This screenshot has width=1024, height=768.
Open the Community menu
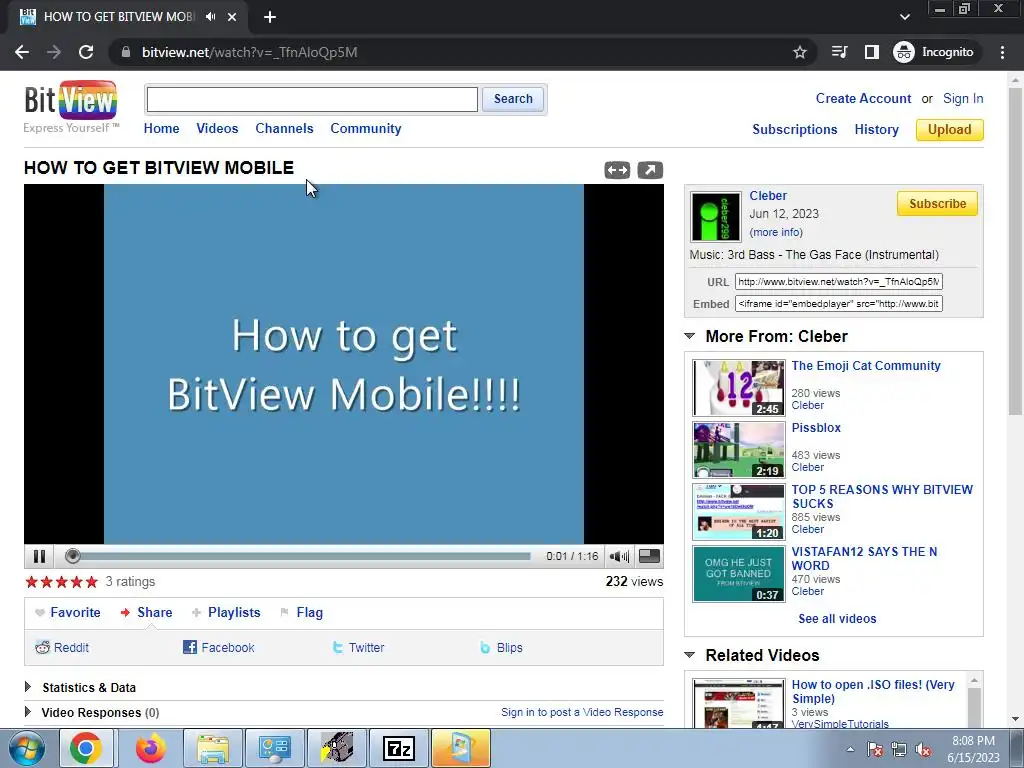366,129
